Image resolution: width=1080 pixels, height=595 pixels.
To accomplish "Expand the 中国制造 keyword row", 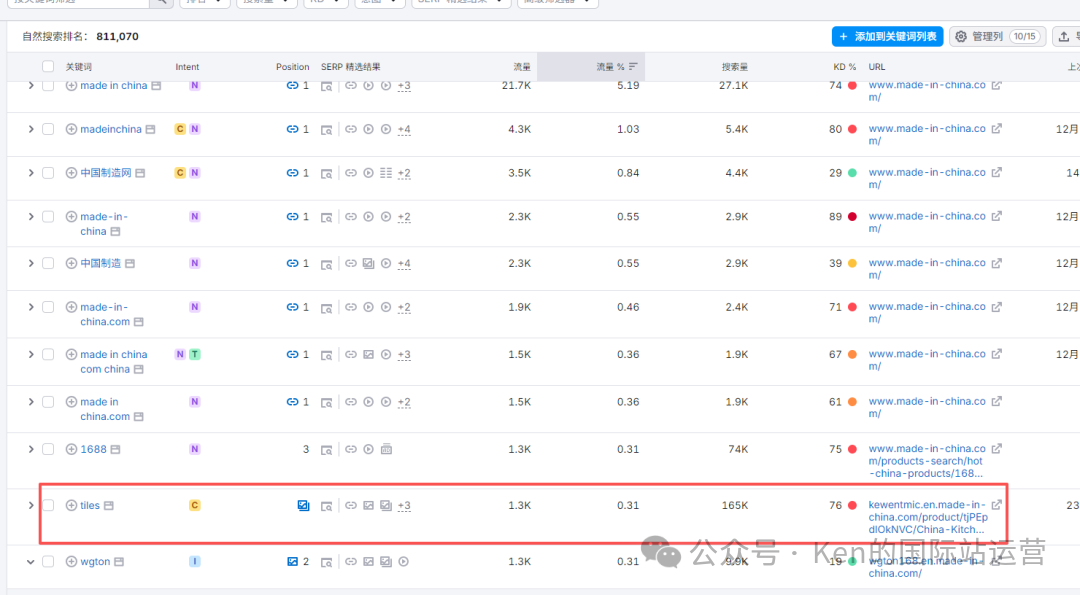I will coord(30,264).
